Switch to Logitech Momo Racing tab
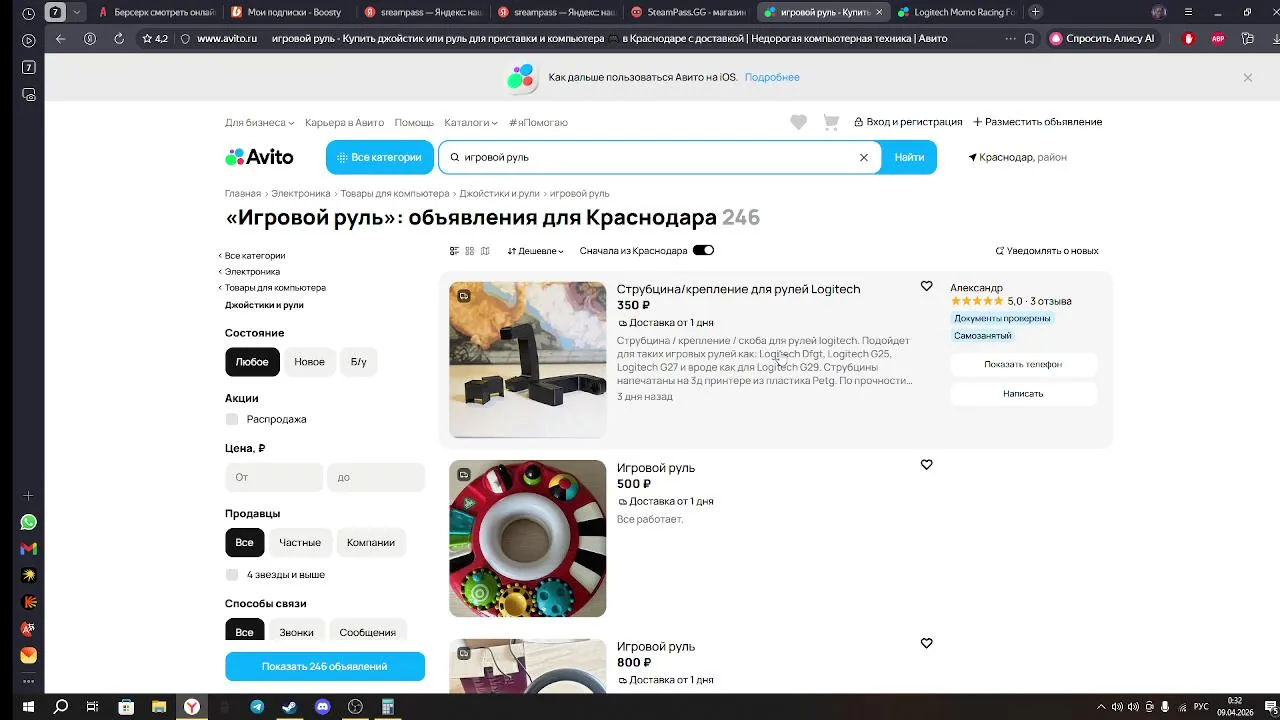The height and width of the screenshot is (720, 1280). point(955,12)
